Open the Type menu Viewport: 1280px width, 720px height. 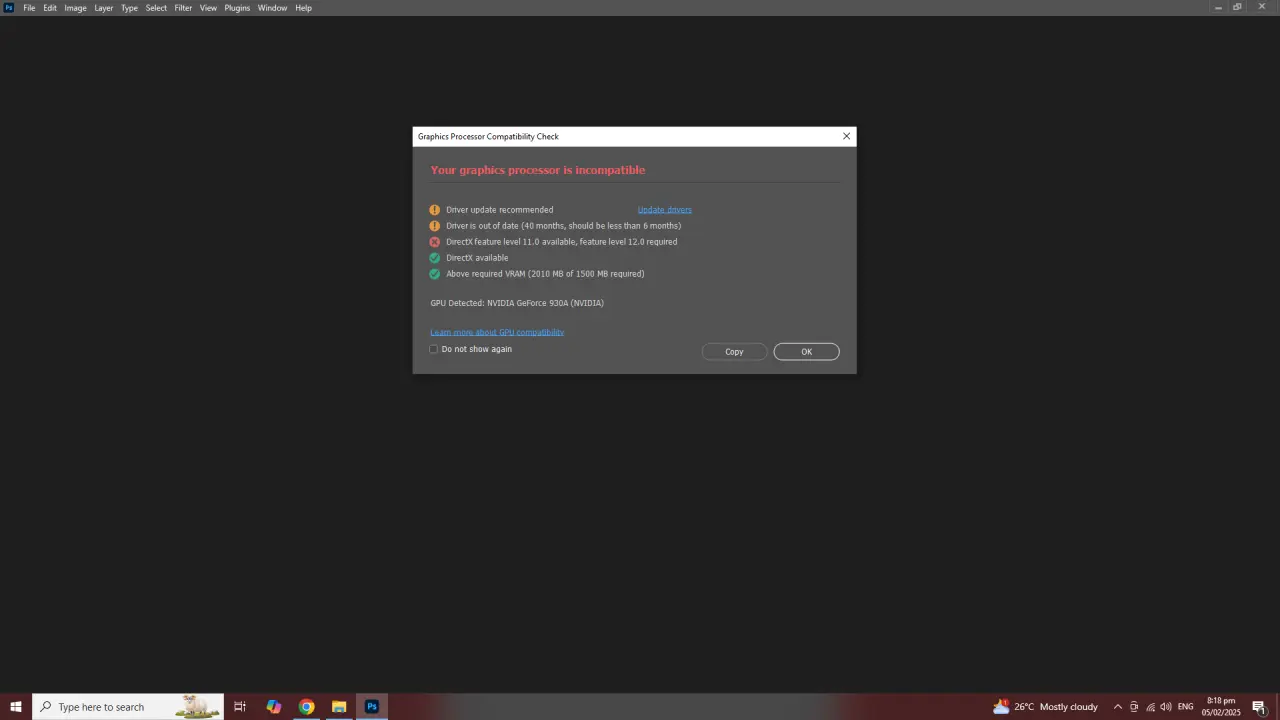coord(130,8)
